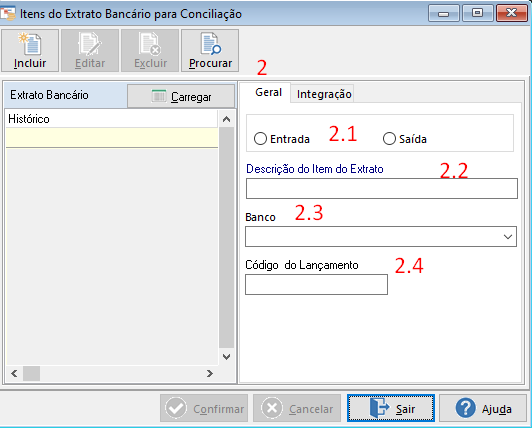This screenshot has width=532, height=428.
Task: Click the horizontal scroll right arrow
Action: pyautogui.click(x=210, y=373)
